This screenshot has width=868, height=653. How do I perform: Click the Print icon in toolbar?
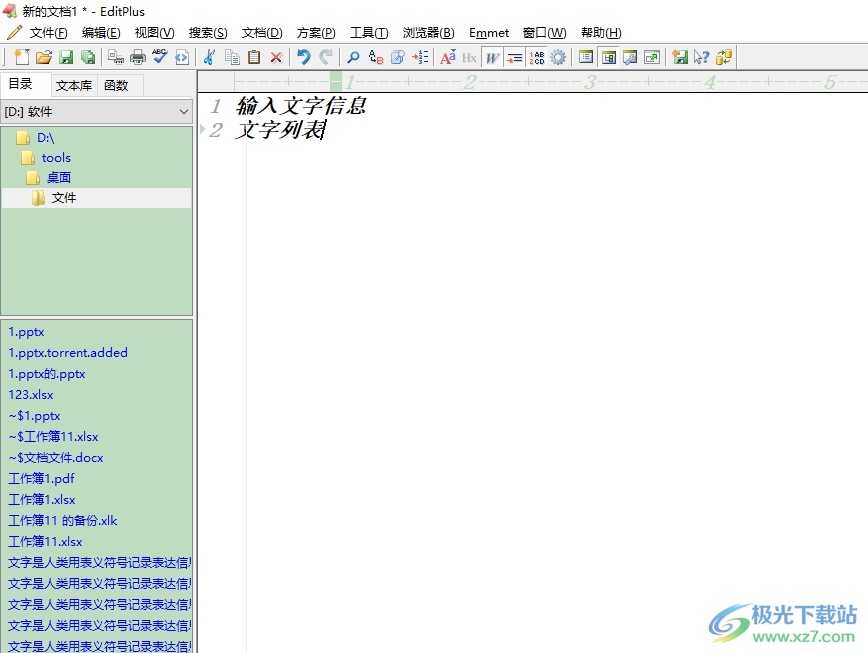pyautogui.click(x=138, y=58)
